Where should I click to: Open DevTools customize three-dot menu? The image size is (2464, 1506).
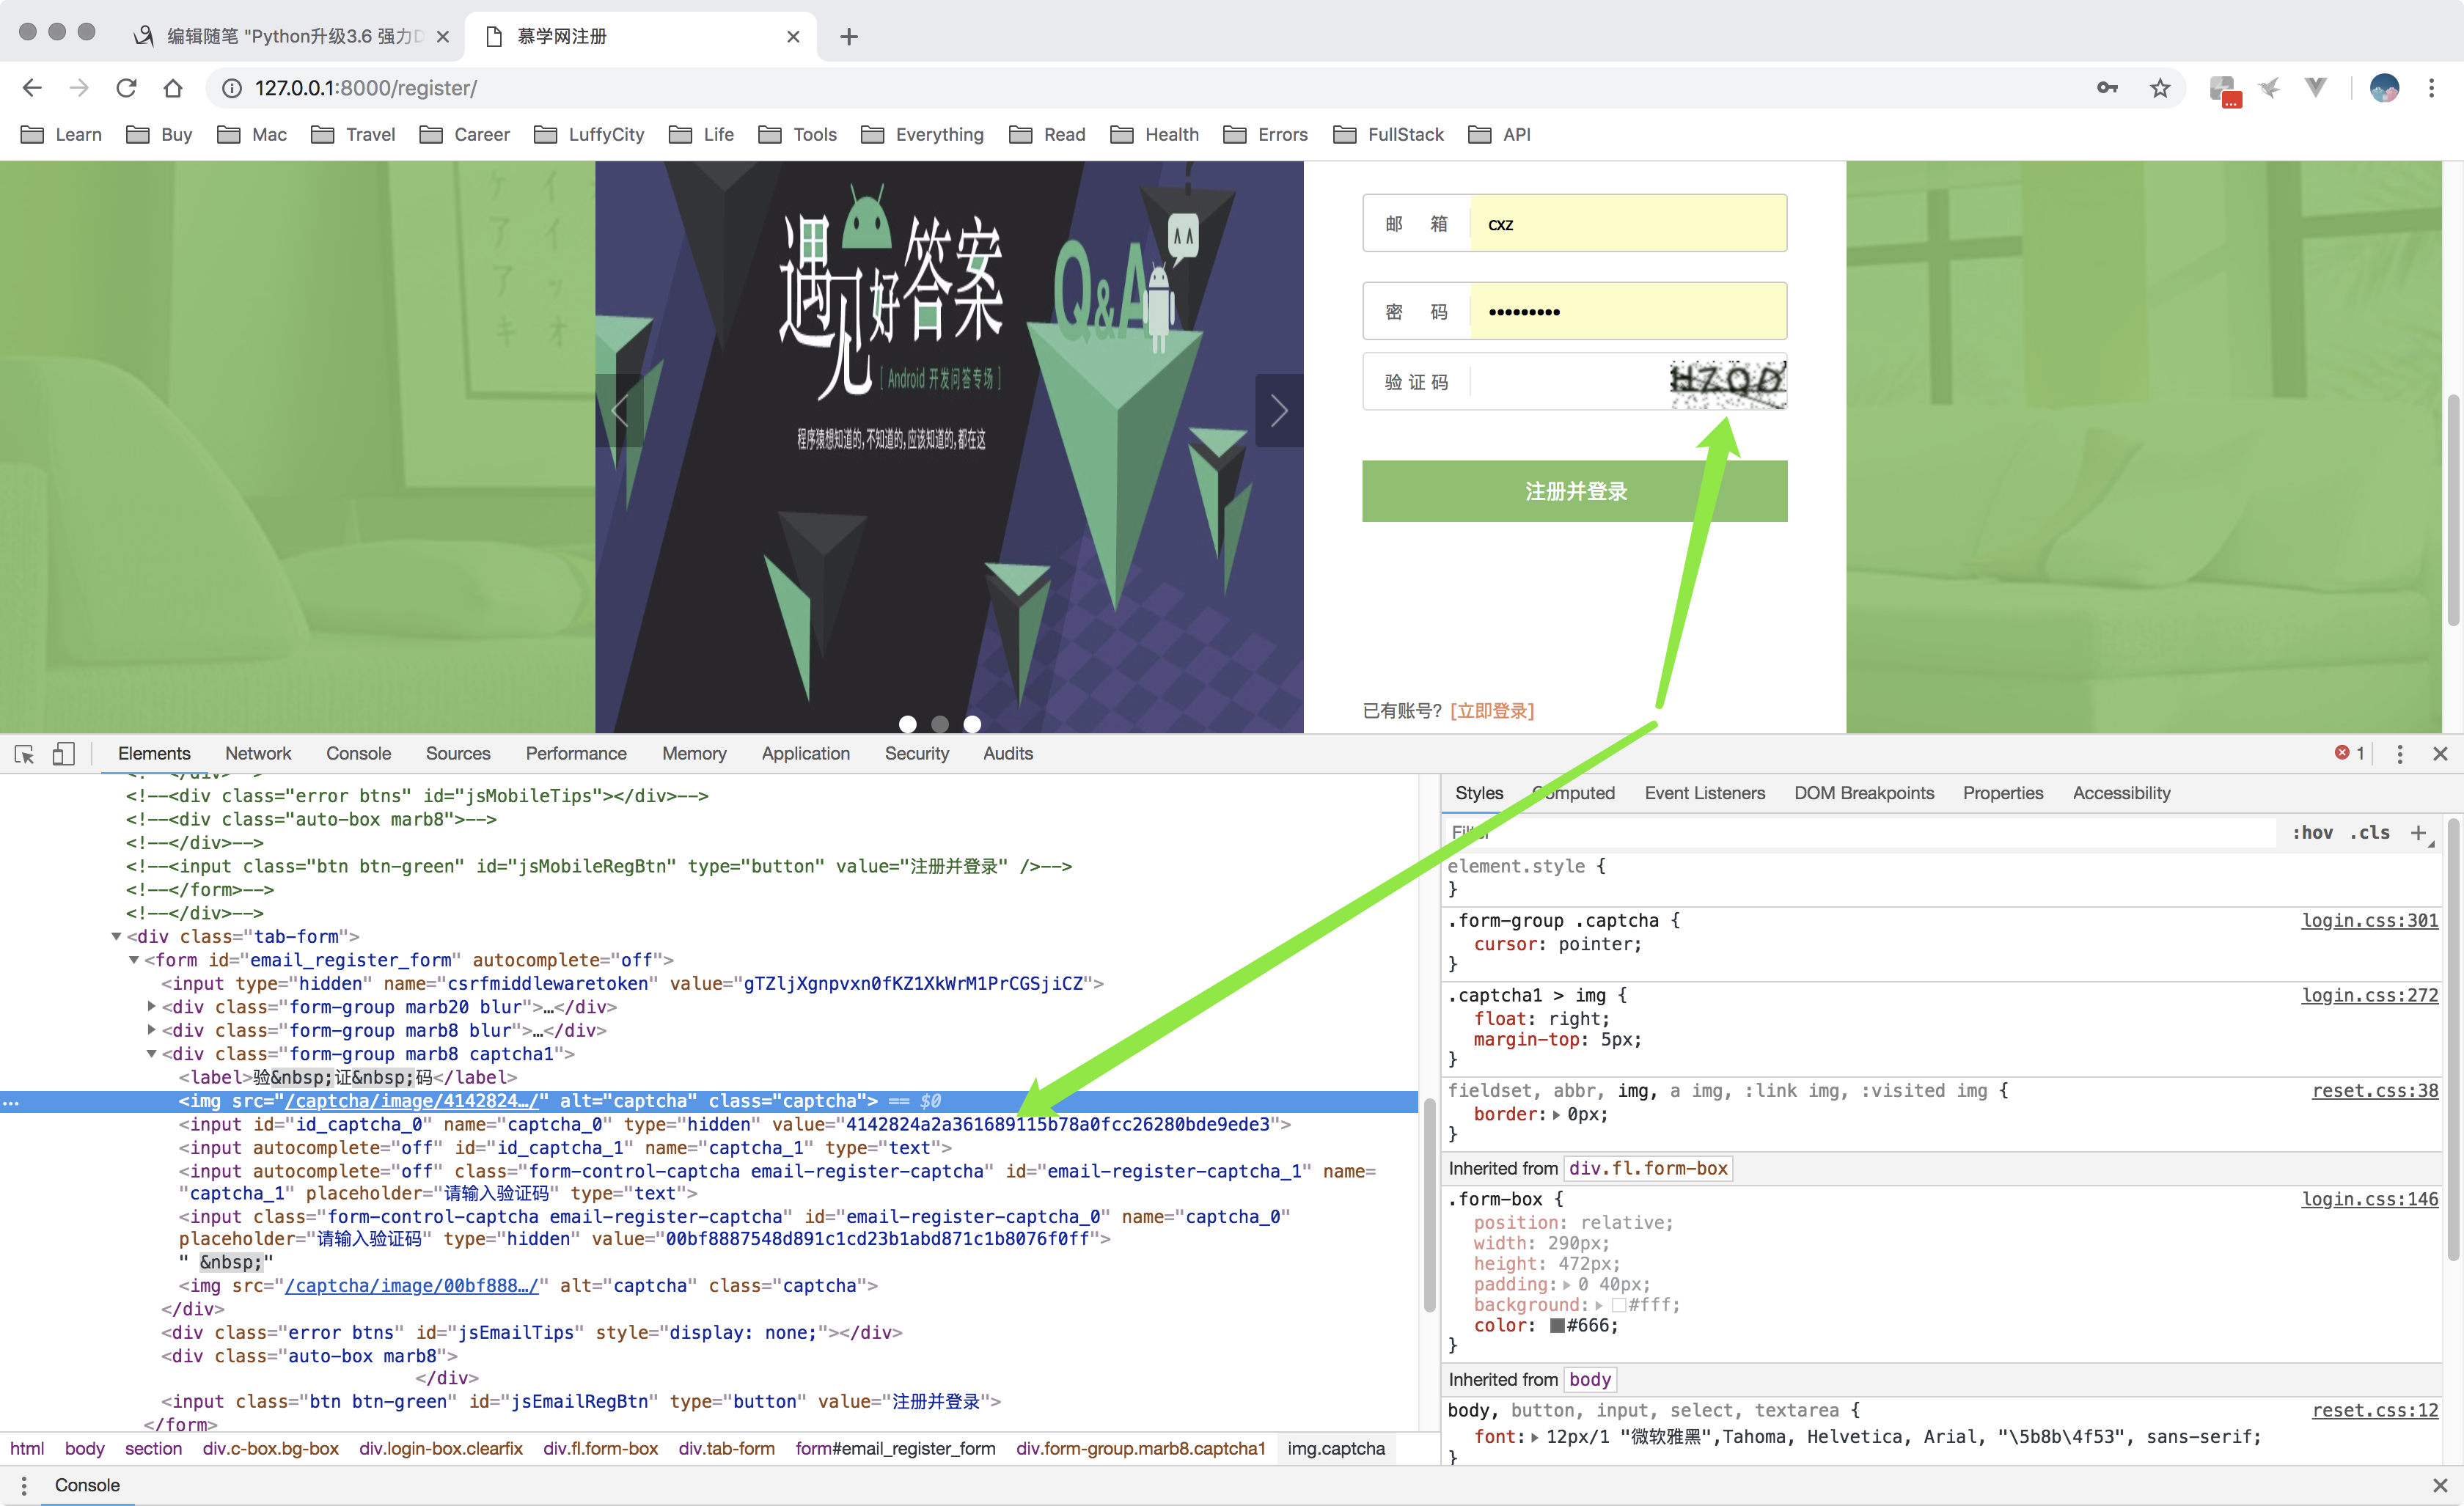click(x=2399, y=754)
